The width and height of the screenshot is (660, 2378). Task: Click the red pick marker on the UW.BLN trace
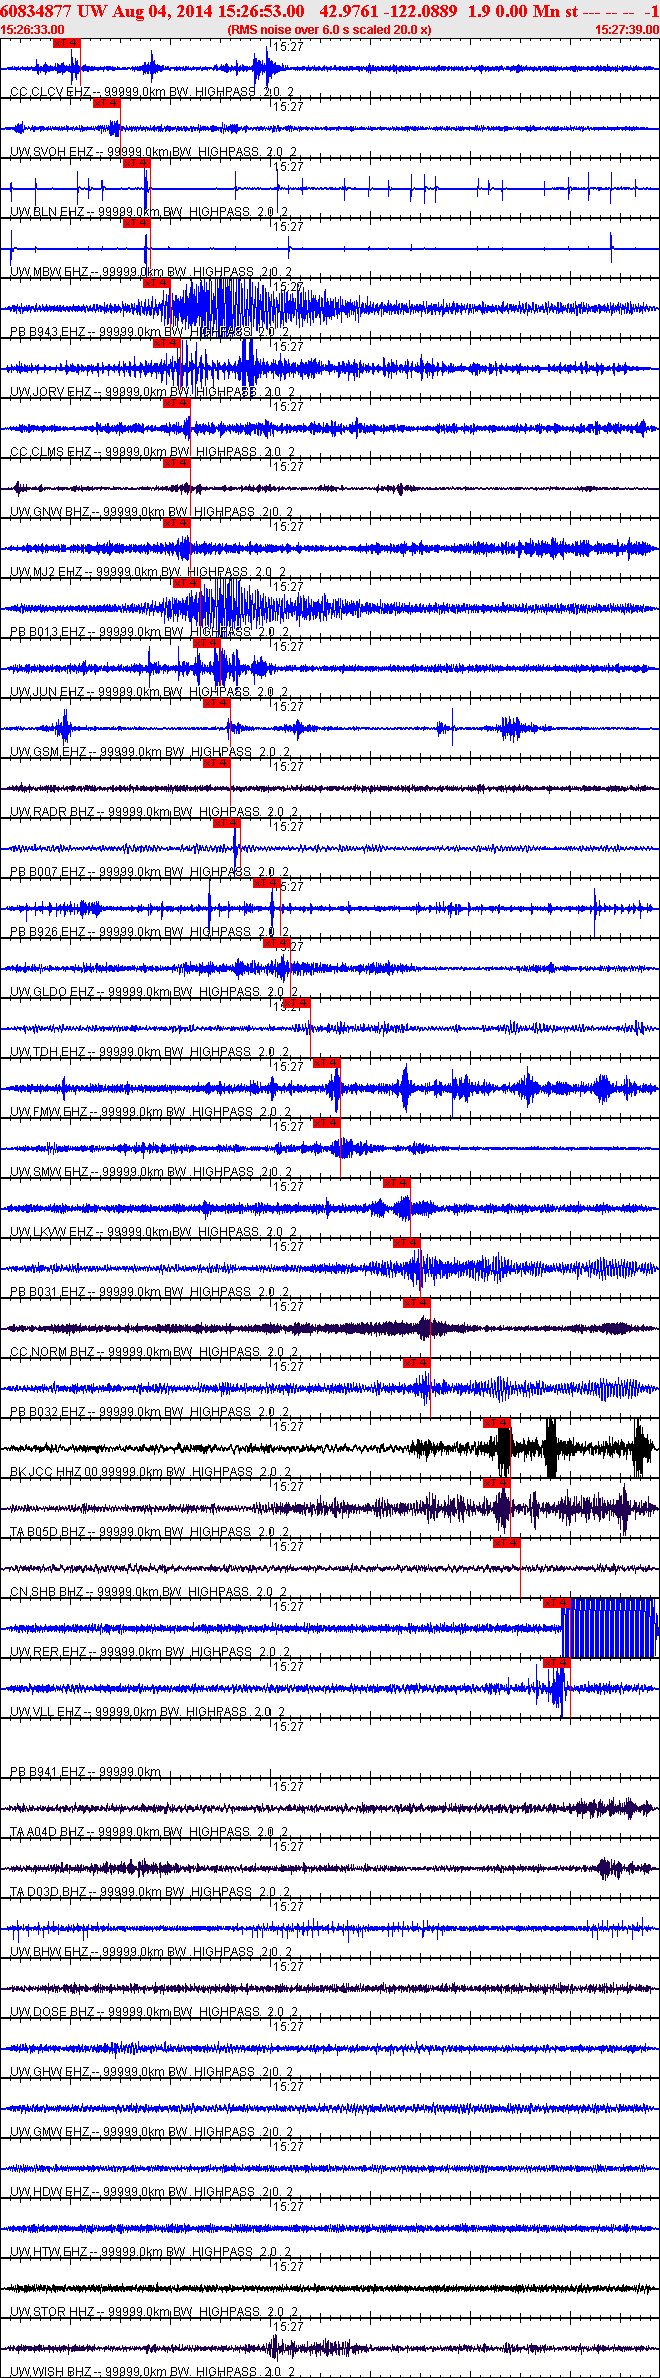coord(136,163)
